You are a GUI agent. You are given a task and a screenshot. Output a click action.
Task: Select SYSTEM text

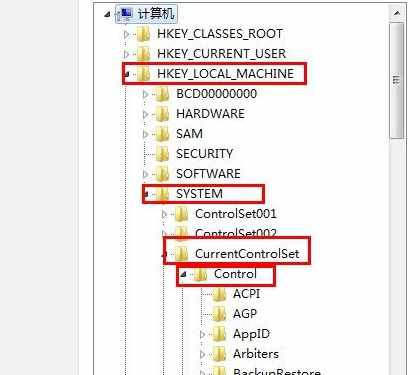[199, 194]
